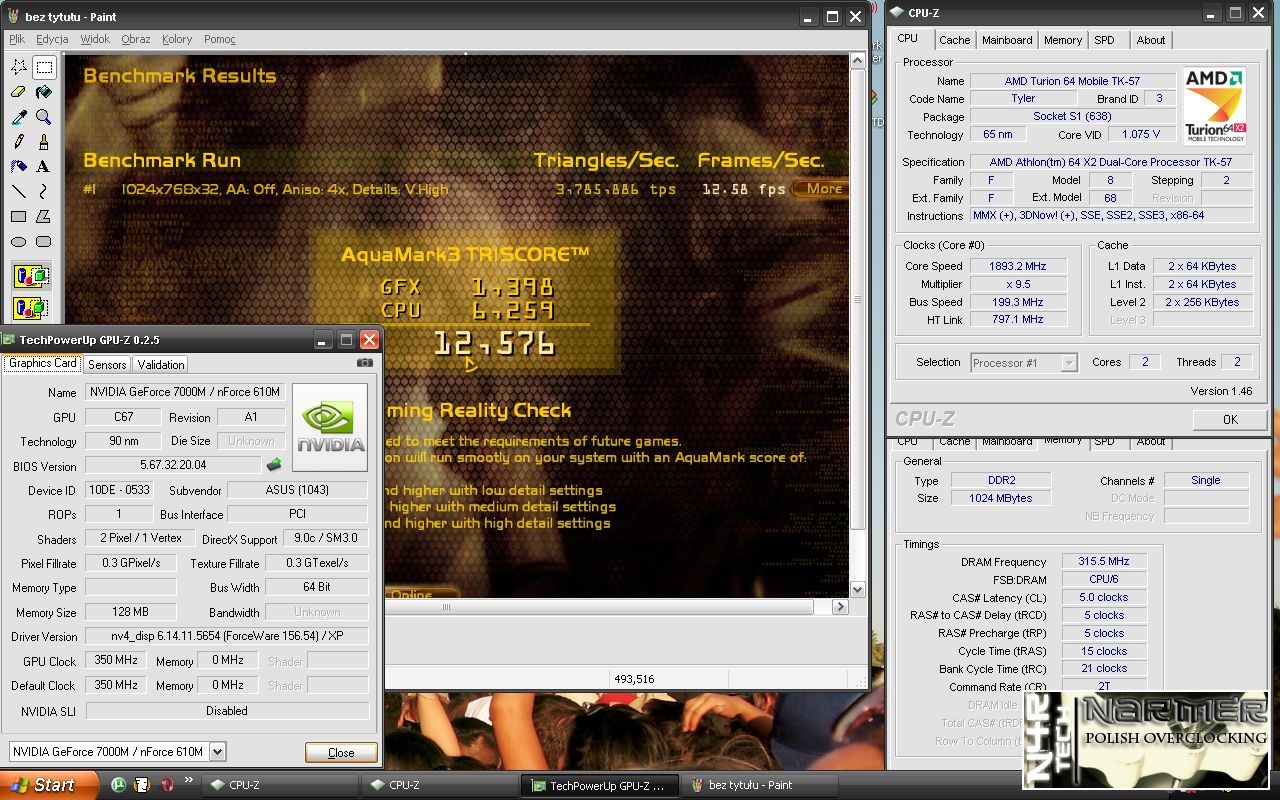
Task: Open the Cache tab in top CPU-Z window
Action: 954,40
